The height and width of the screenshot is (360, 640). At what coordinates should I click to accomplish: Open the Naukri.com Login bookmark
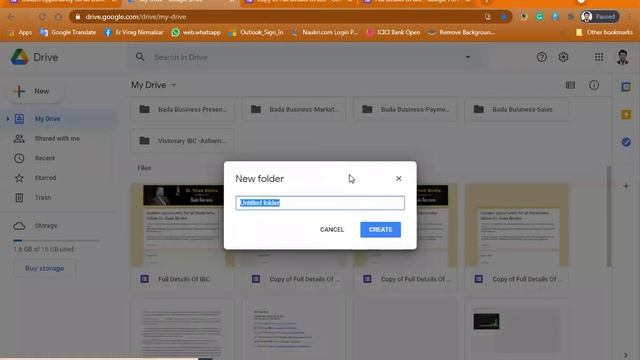325,32
